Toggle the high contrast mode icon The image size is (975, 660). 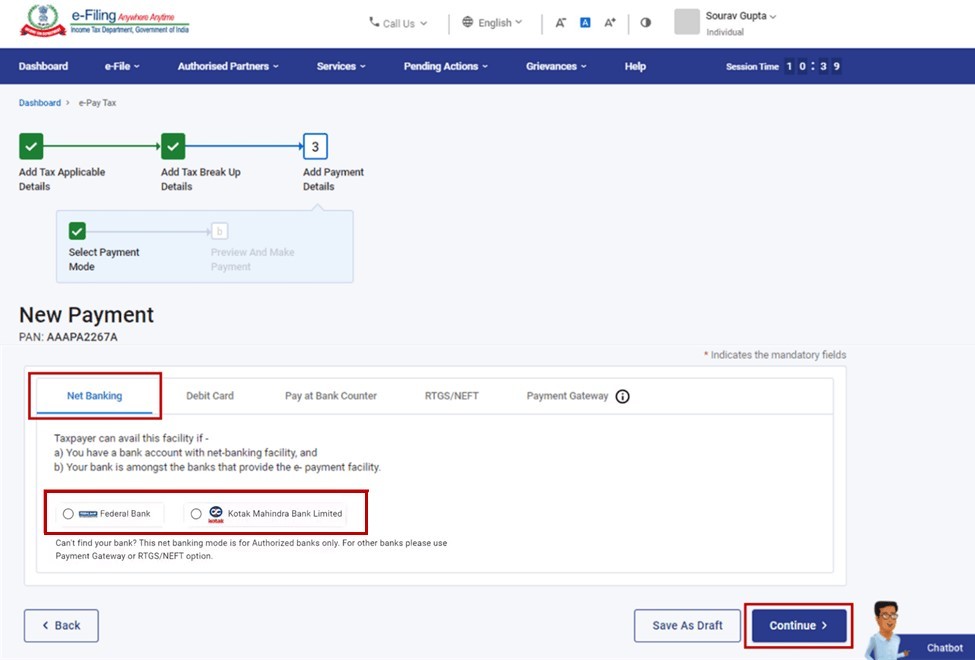[x=645, y=23]
